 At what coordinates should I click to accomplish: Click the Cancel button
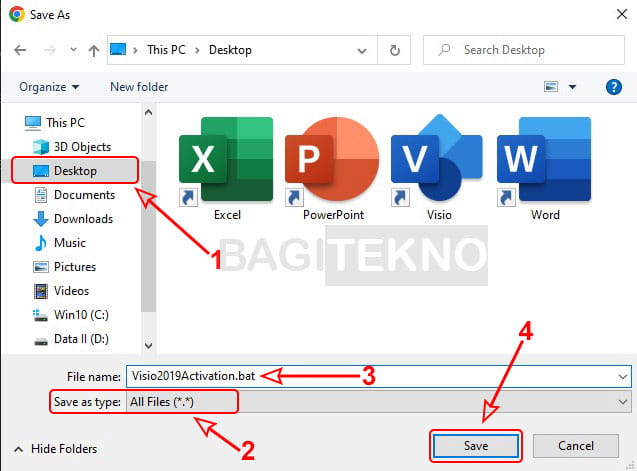coord(576,446)
